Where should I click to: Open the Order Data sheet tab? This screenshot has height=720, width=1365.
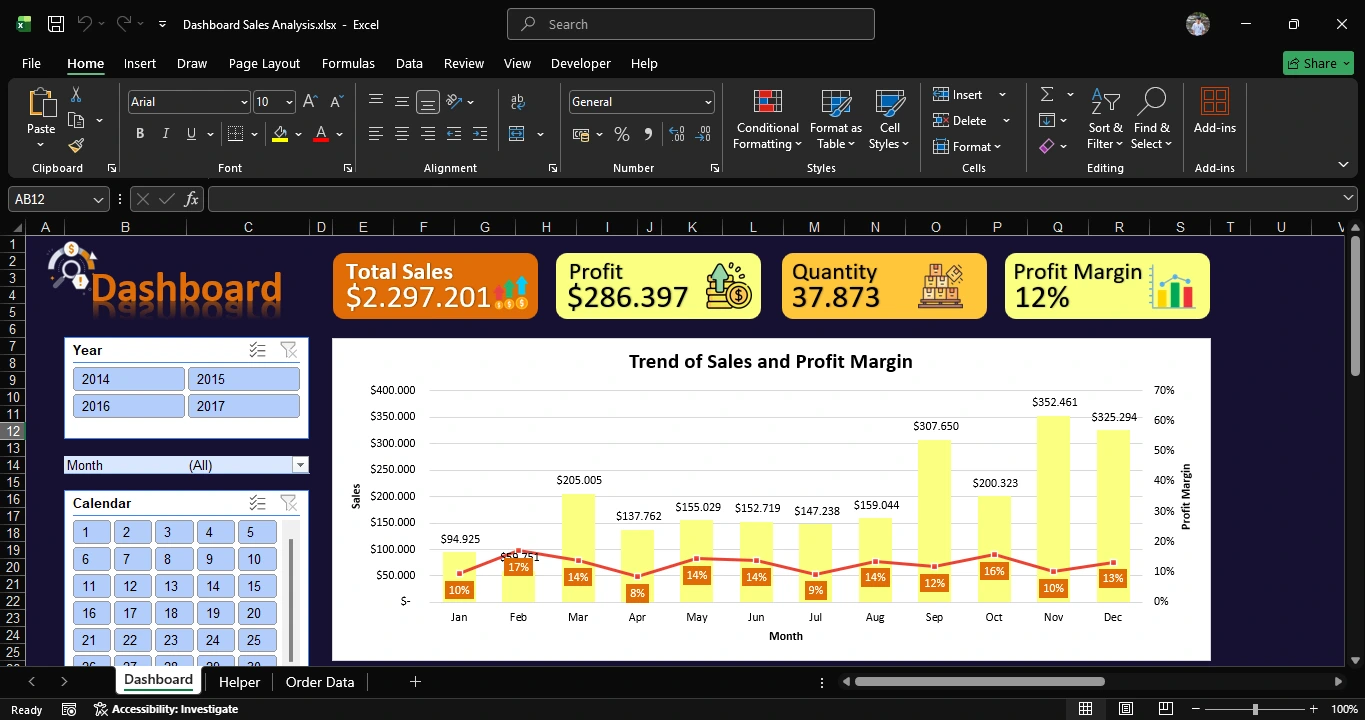click(319, 681)
